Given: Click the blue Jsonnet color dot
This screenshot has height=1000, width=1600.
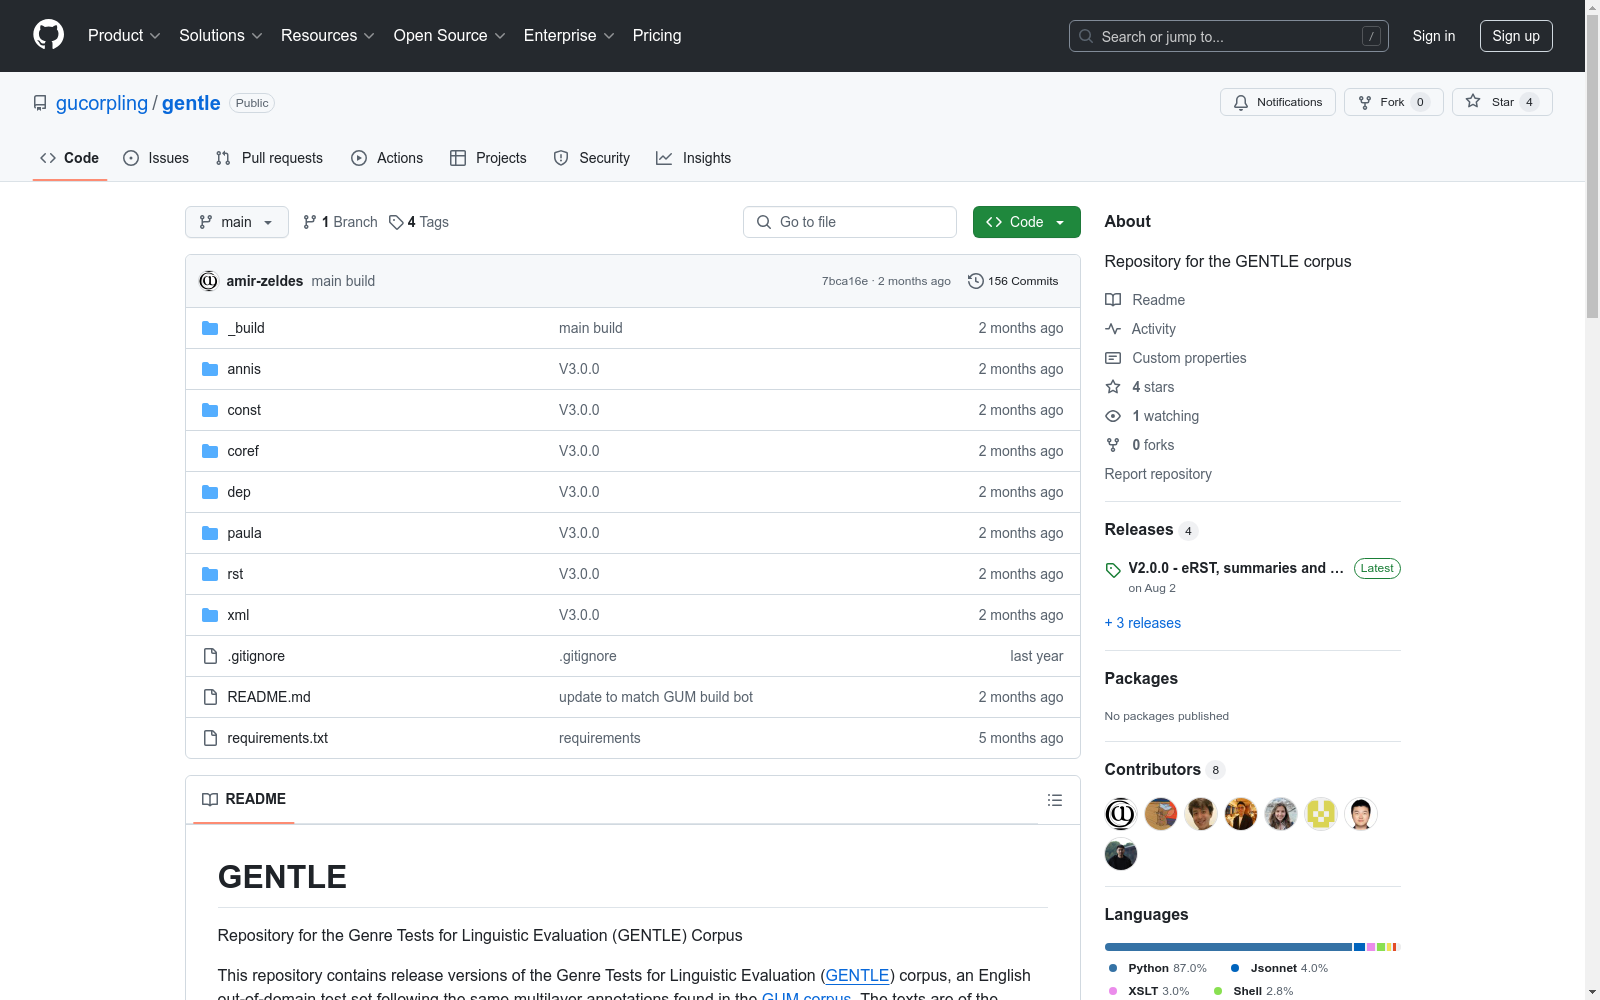Looking at the screenshot, I should click(x=1235, y=968).
